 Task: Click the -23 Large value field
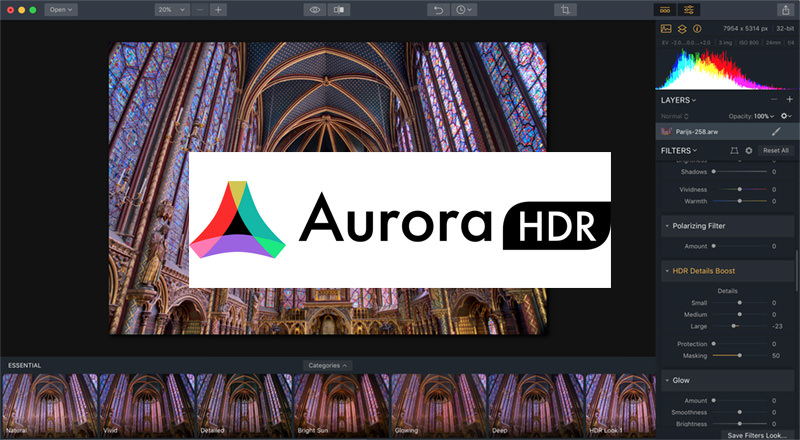[777, 326]
